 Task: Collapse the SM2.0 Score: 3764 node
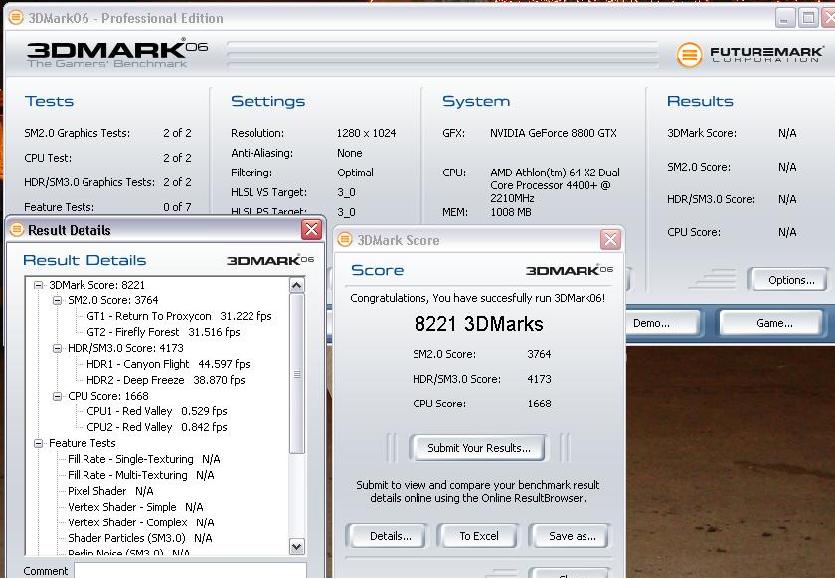(58, 300)
